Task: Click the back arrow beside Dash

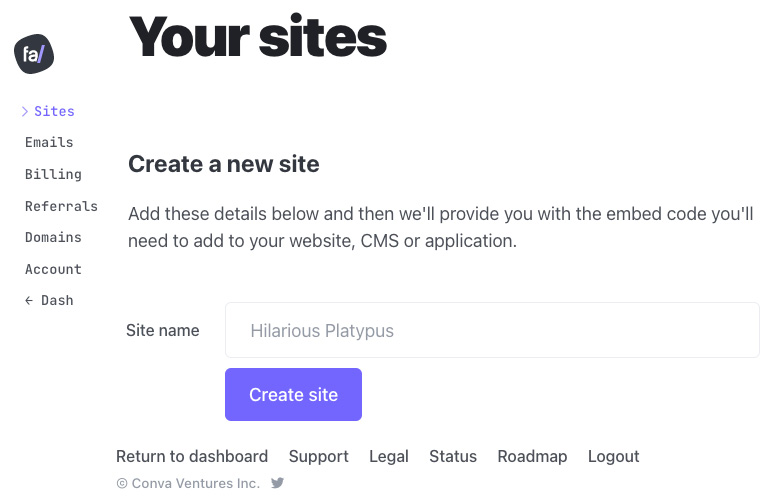Action: pyautogui.click(x=29, y=300)
